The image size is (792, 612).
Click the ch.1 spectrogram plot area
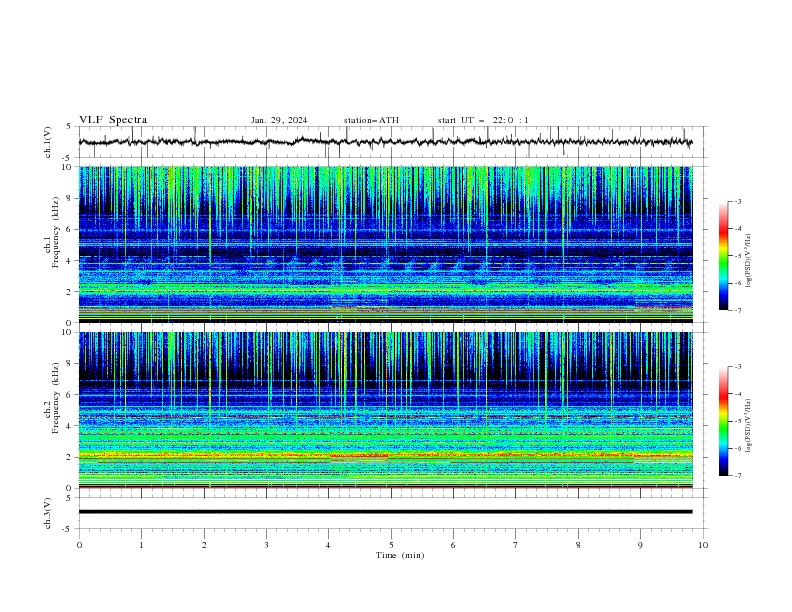click(385, 244)
